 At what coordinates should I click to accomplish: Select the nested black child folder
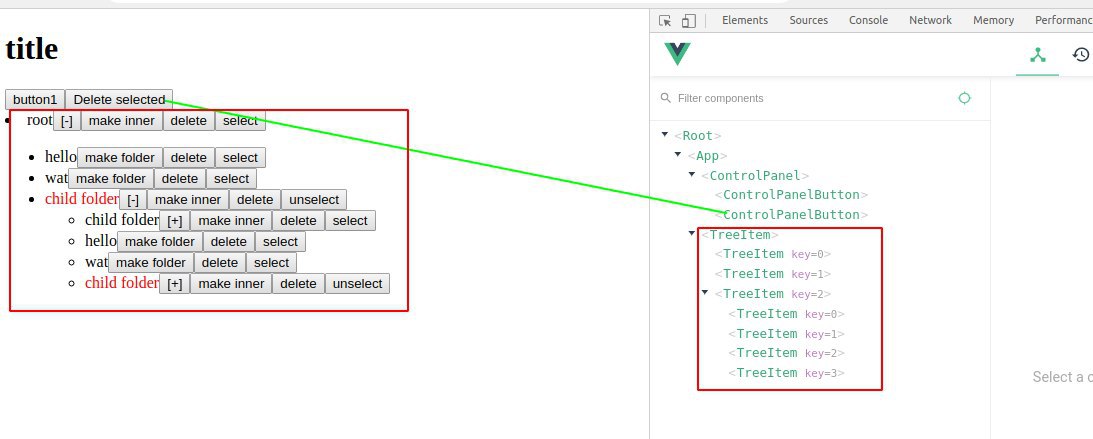[350, 221]
